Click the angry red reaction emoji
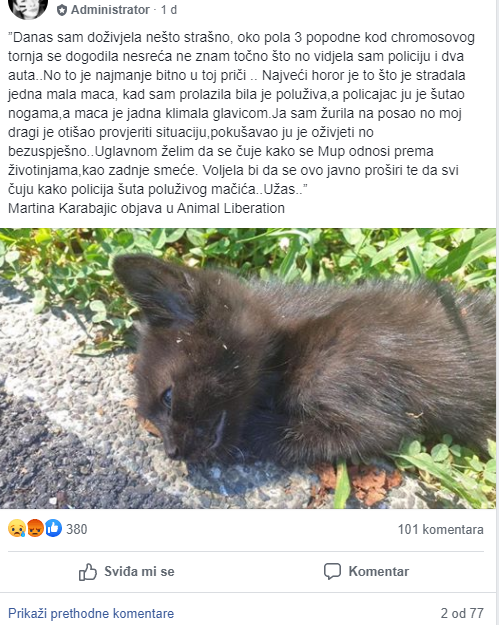The height and width of the screenshot is (625, 499). tap(35, 529)
